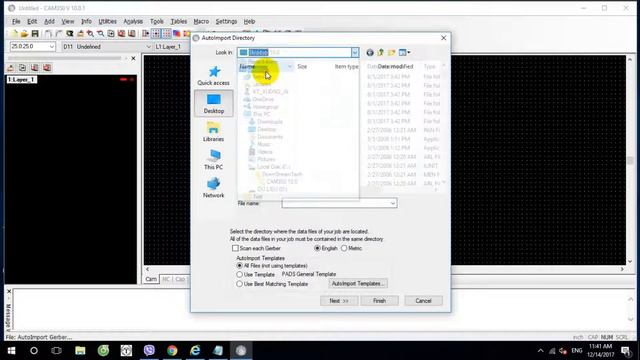
Task: Open the taskbar clock showing 11:41 AM
Action: (601, 351)
